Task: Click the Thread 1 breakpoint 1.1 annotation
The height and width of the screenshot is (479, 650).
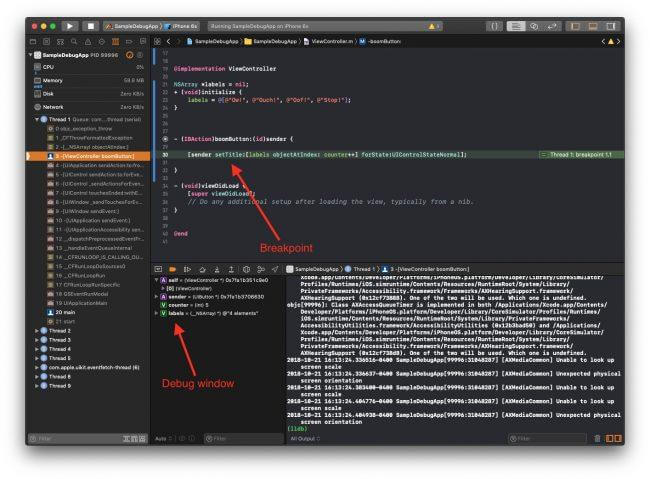Action: 580,155
